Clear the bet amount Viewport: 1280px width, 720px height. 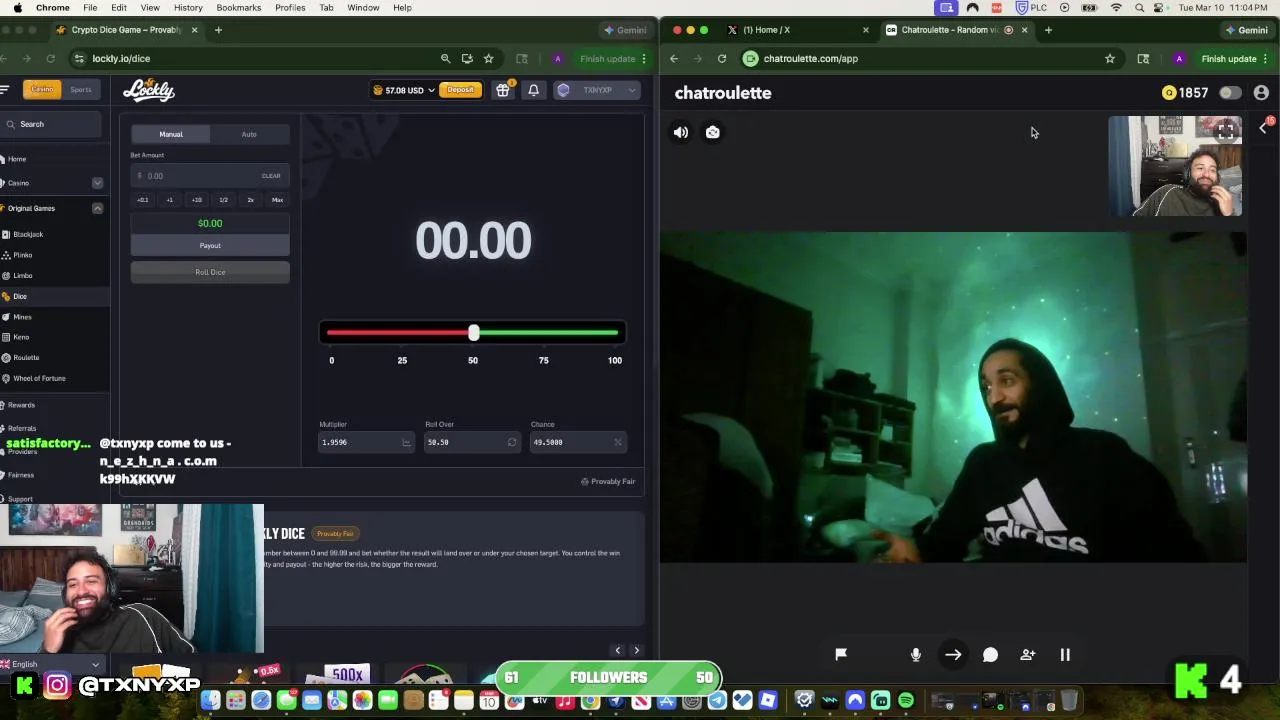tap(271, 176)
